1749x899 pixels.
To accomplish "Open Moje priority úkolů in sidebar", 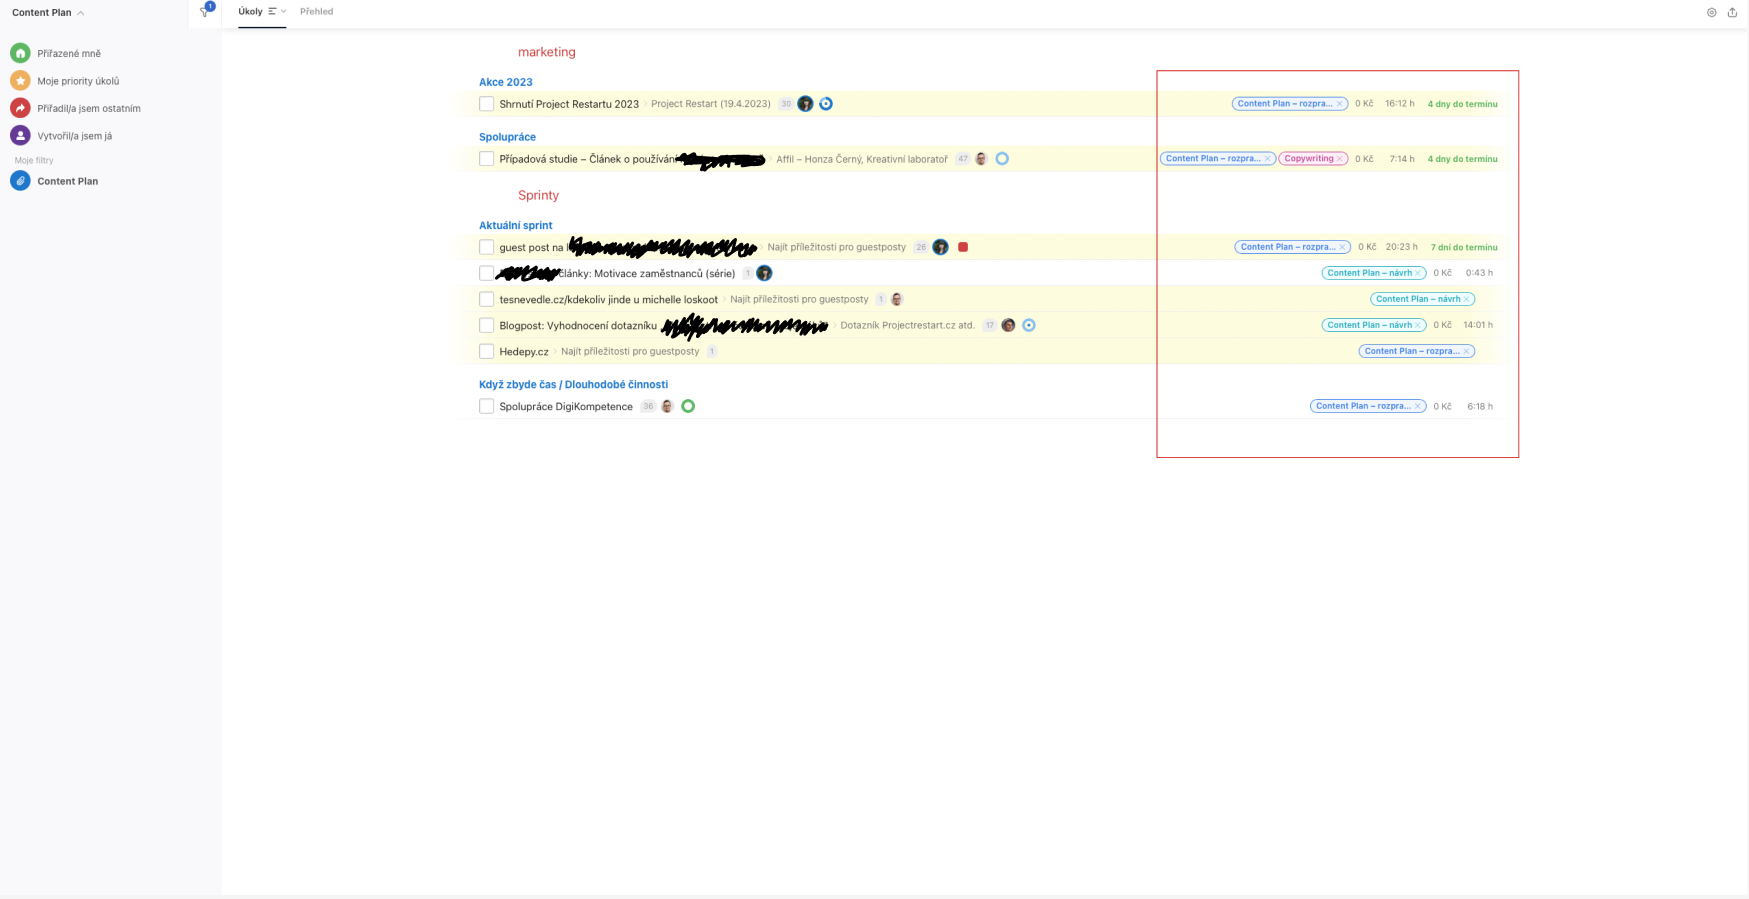I will coord(78,81).
